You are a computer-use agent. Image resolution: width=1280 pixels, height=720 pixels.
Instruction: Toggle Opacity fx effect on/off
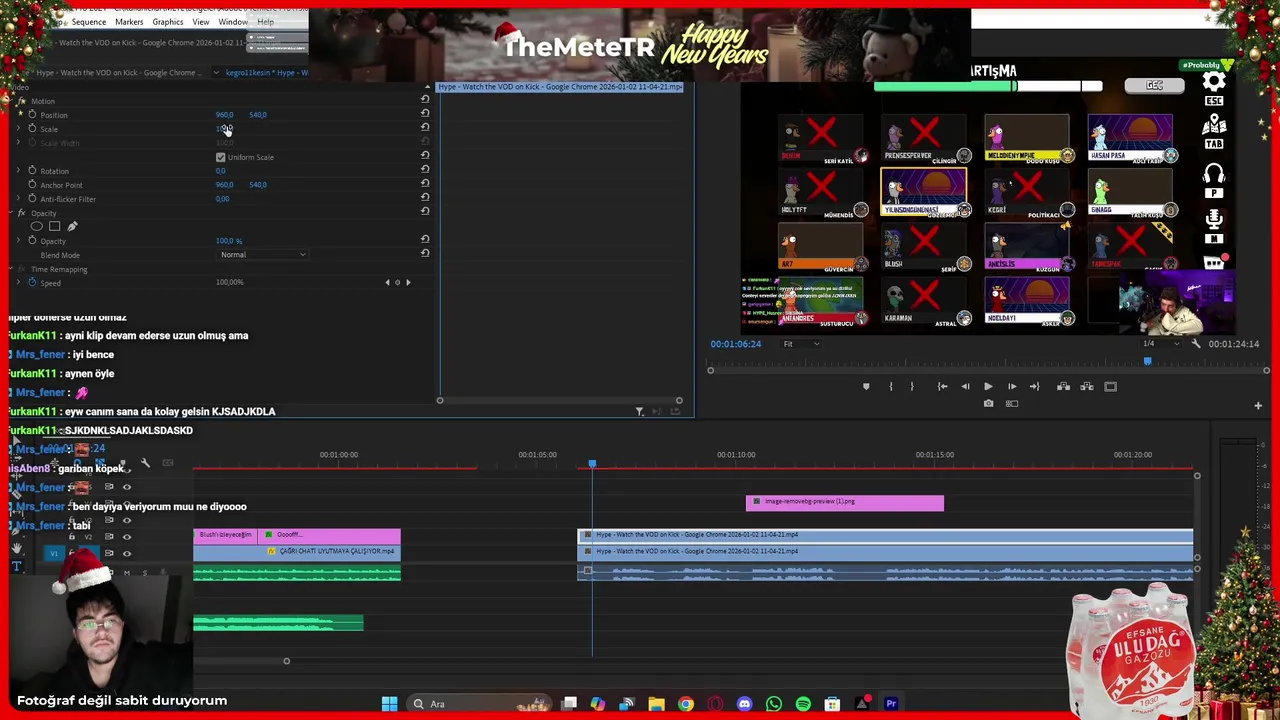tap(21, 213)
